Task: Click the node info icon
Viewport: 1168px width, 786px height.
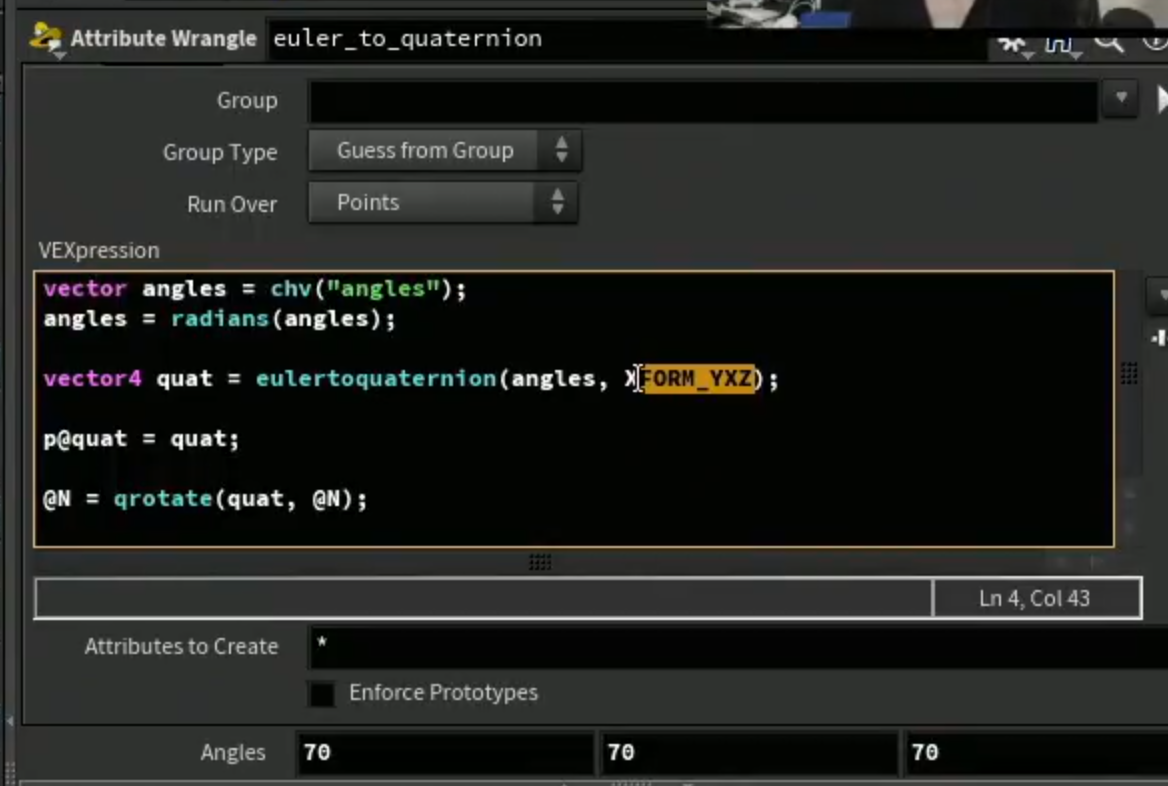Action: [x=1155, y=42]
